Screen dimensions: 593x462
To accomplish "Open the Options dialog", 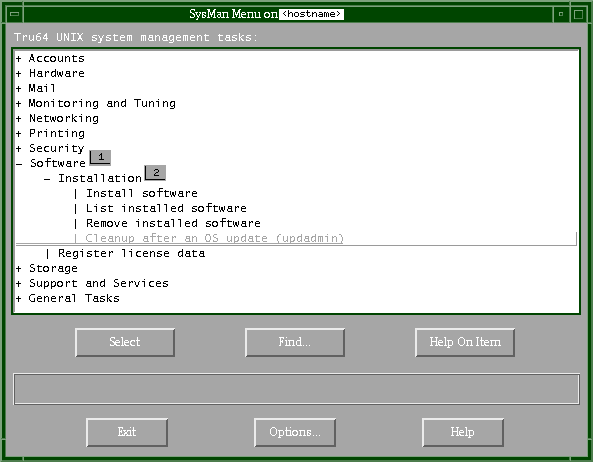I will click(295, 432).
